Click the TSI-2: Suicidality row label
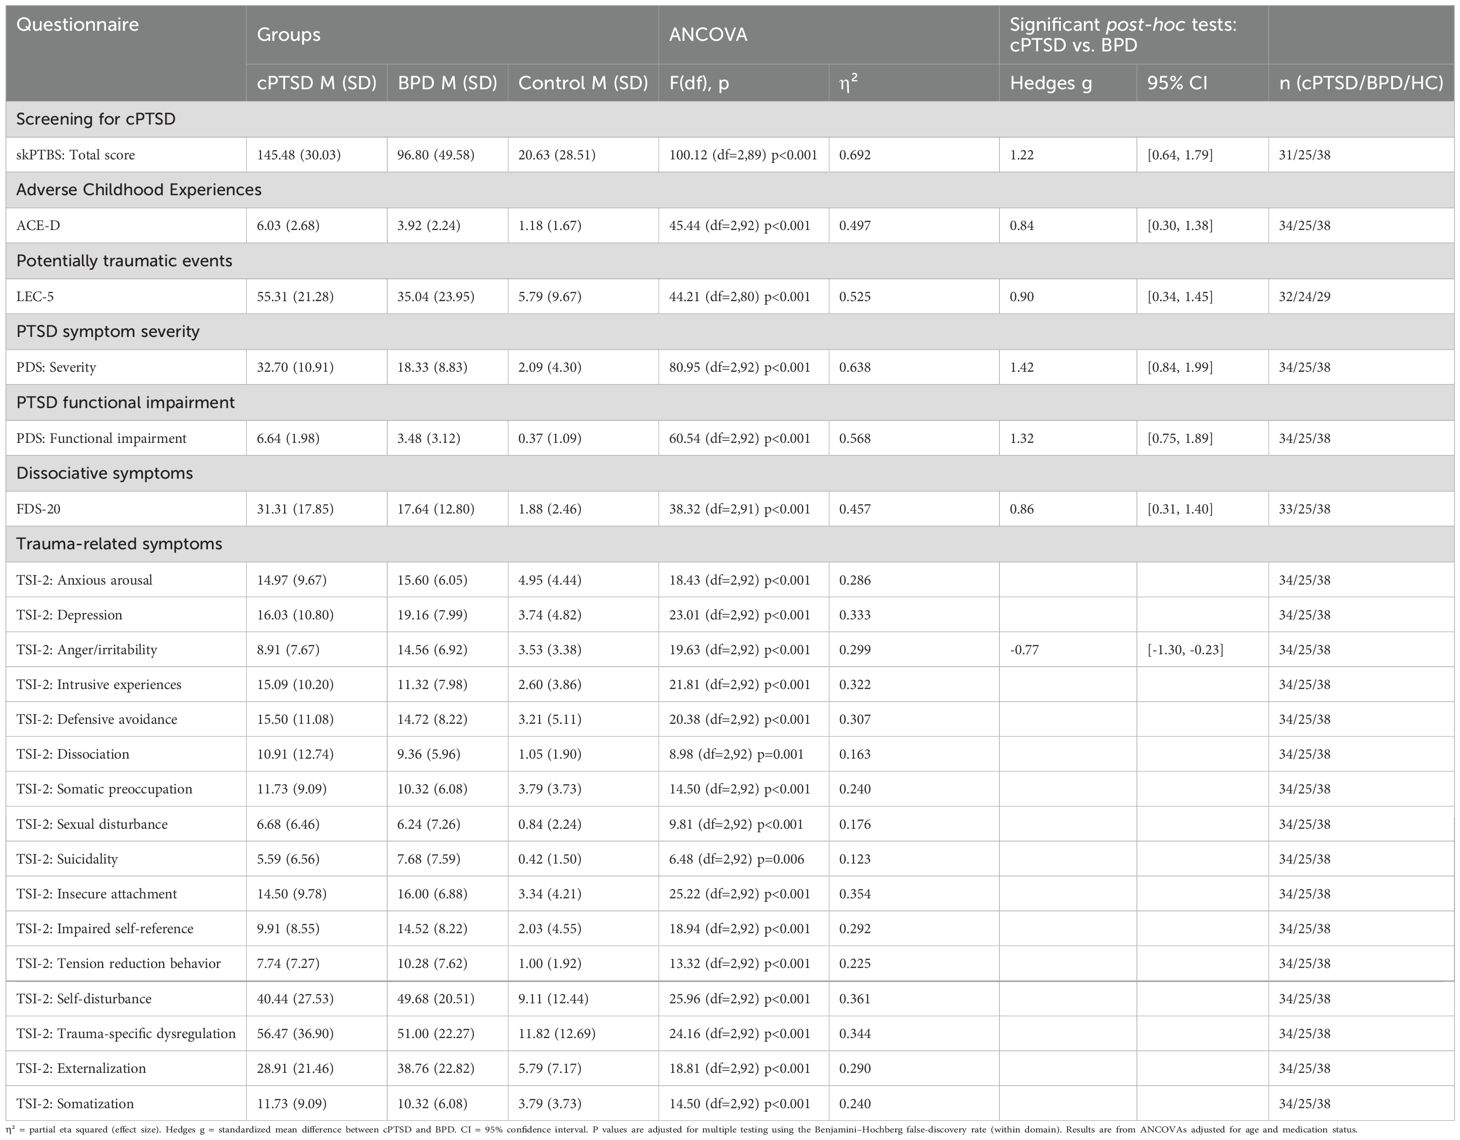 point(67,859)
